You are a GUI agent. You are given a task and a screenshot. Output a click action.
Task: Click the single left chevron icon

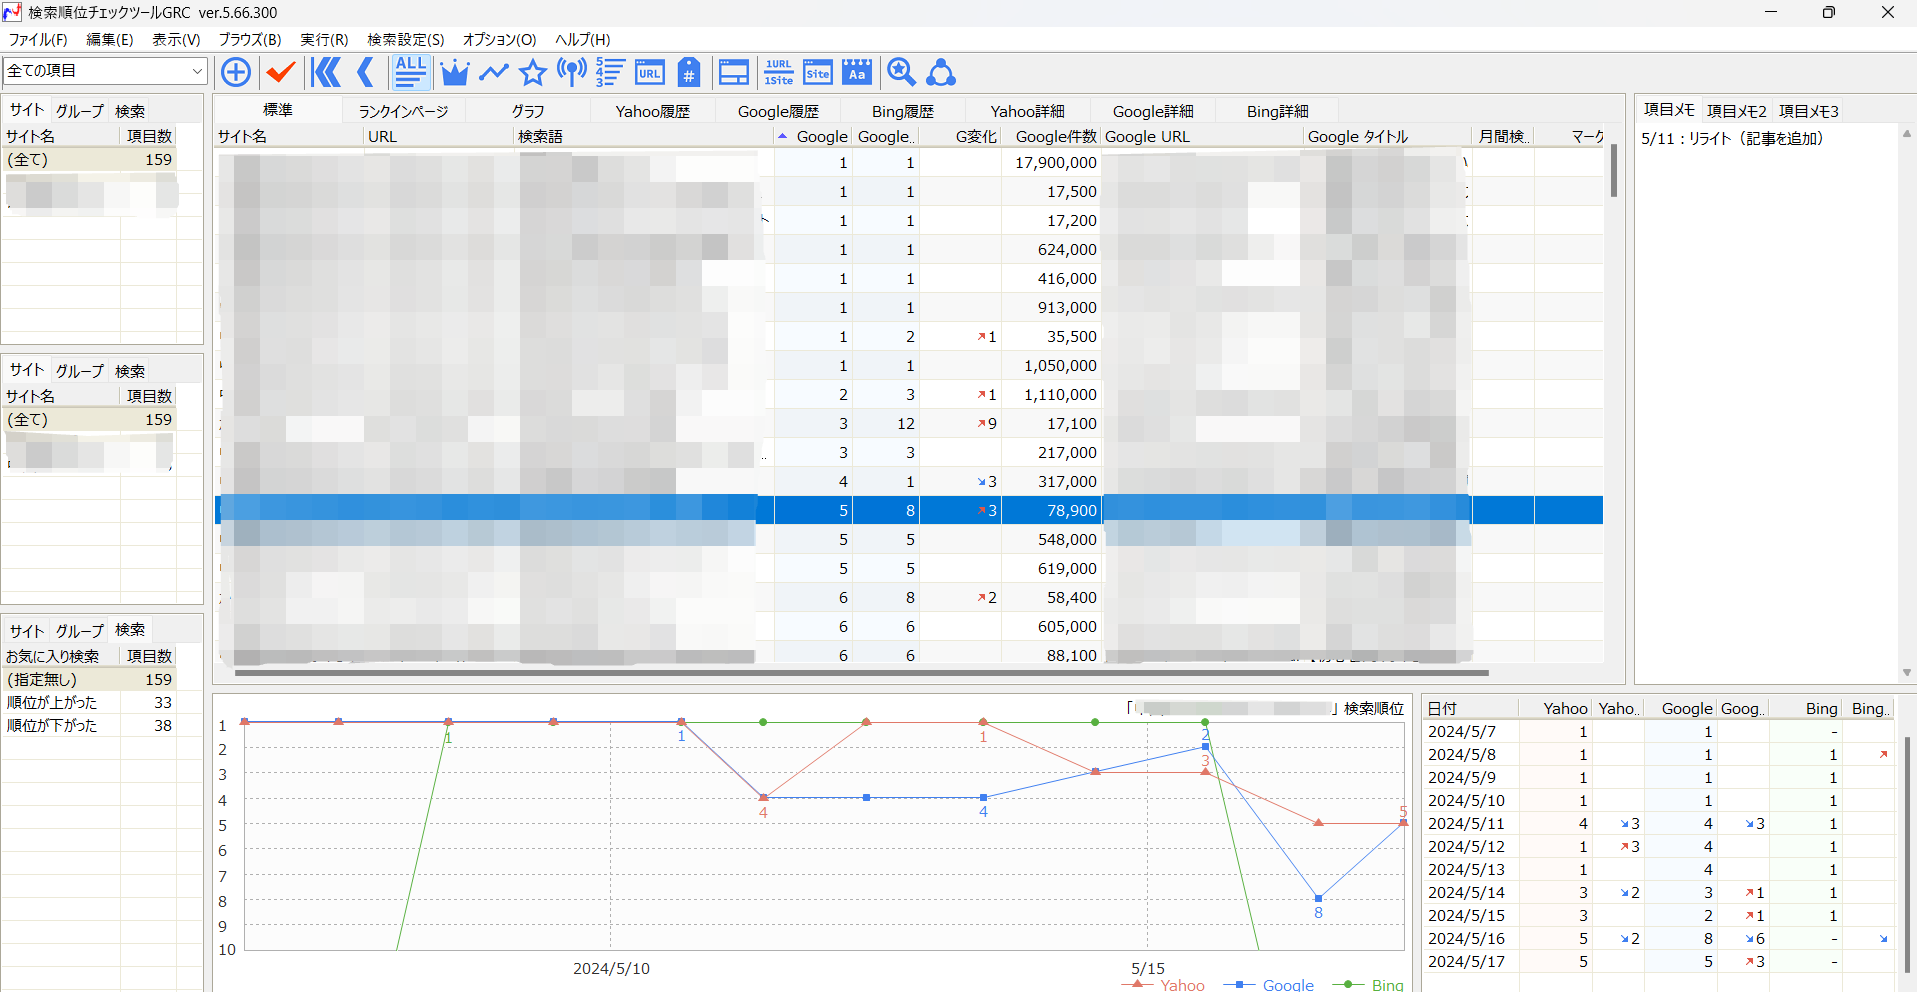[x=365, y=72]
